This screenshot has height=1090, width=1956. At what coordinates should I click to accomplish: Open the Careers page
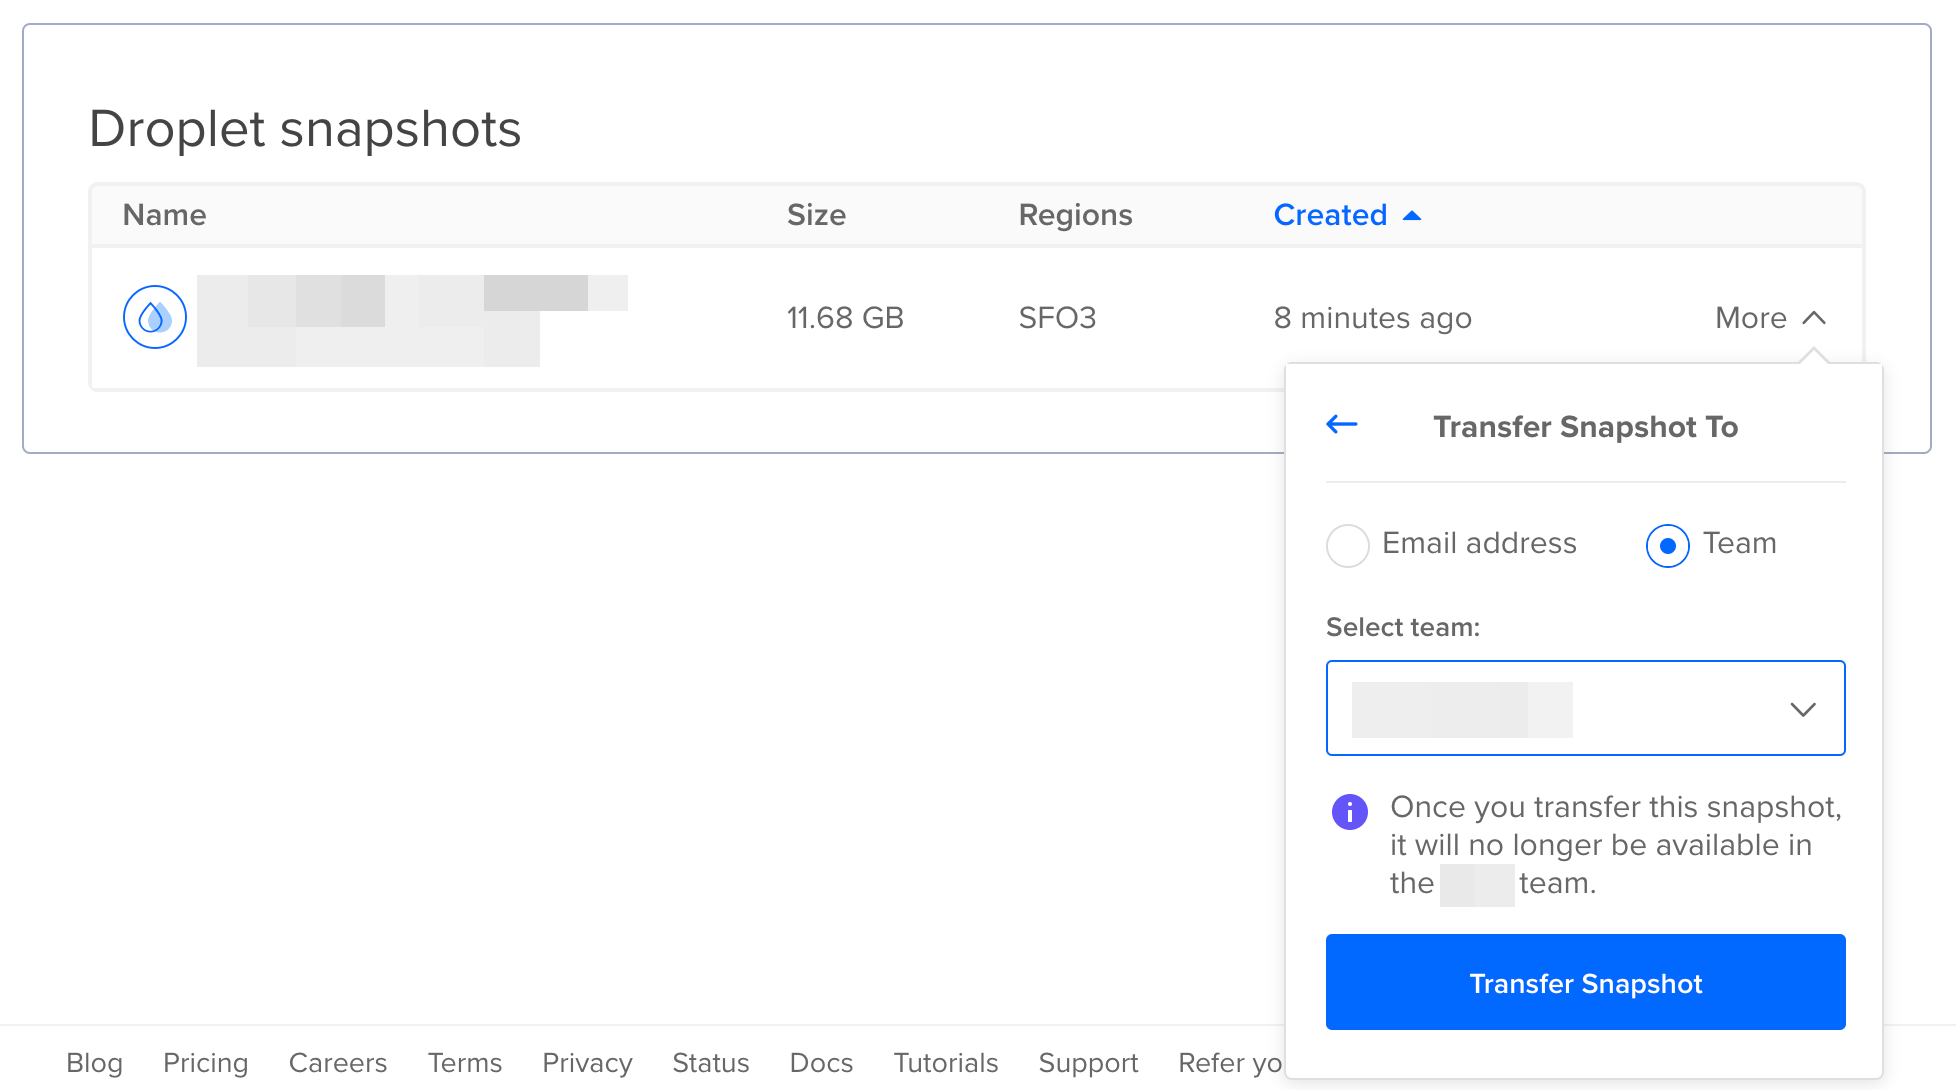pyautogui.click(x=337, y=1063)
